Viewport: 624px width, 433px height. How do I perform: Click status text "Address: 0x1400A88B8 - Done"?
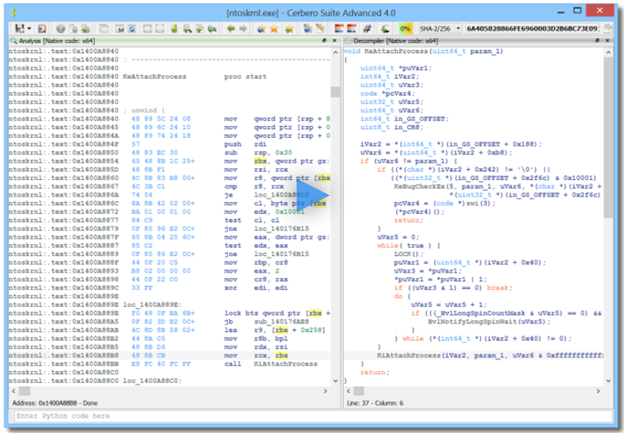coord(55,403)
